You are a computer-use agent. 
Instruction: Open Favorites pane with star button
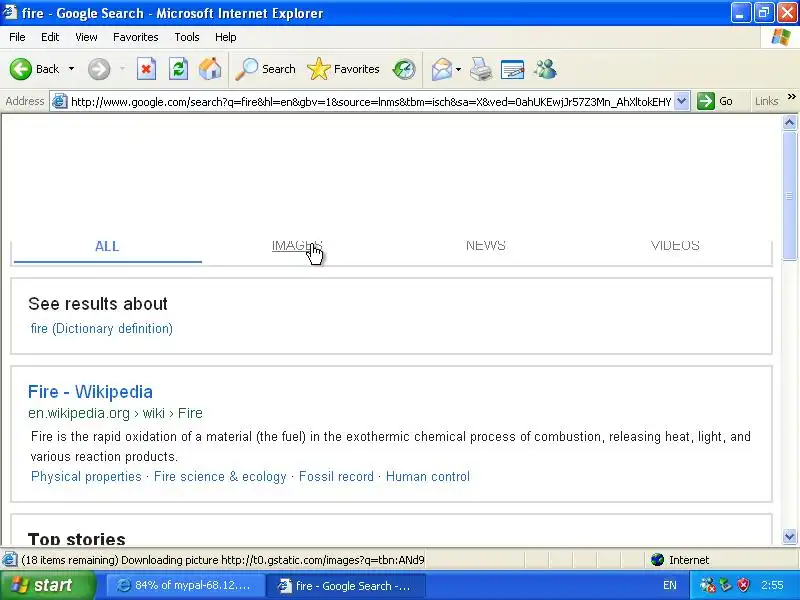[343, 69]
